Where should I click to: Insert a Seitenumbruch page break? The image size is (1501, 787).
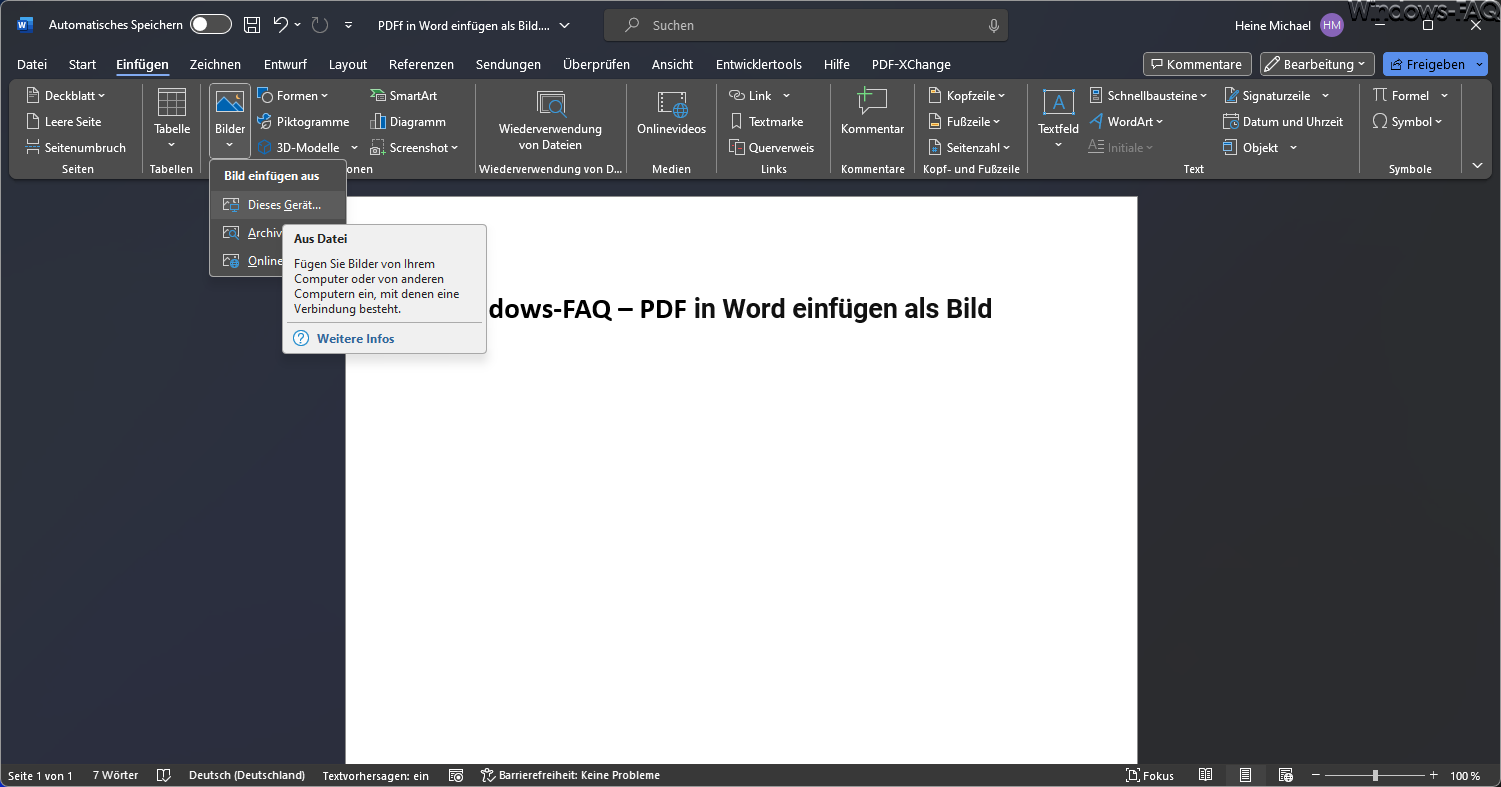(x=76, y=148)
